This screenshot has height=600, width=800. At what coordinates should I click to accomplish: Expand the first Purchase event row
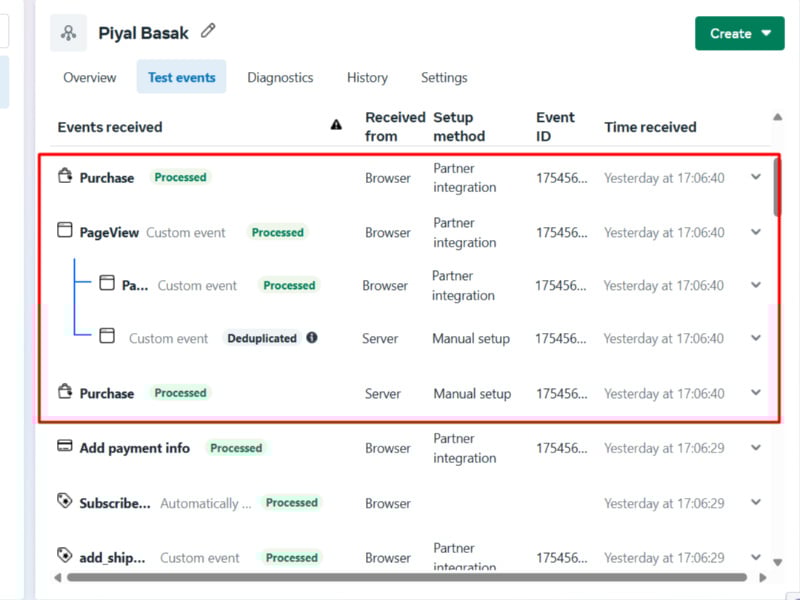click(757, 176)
